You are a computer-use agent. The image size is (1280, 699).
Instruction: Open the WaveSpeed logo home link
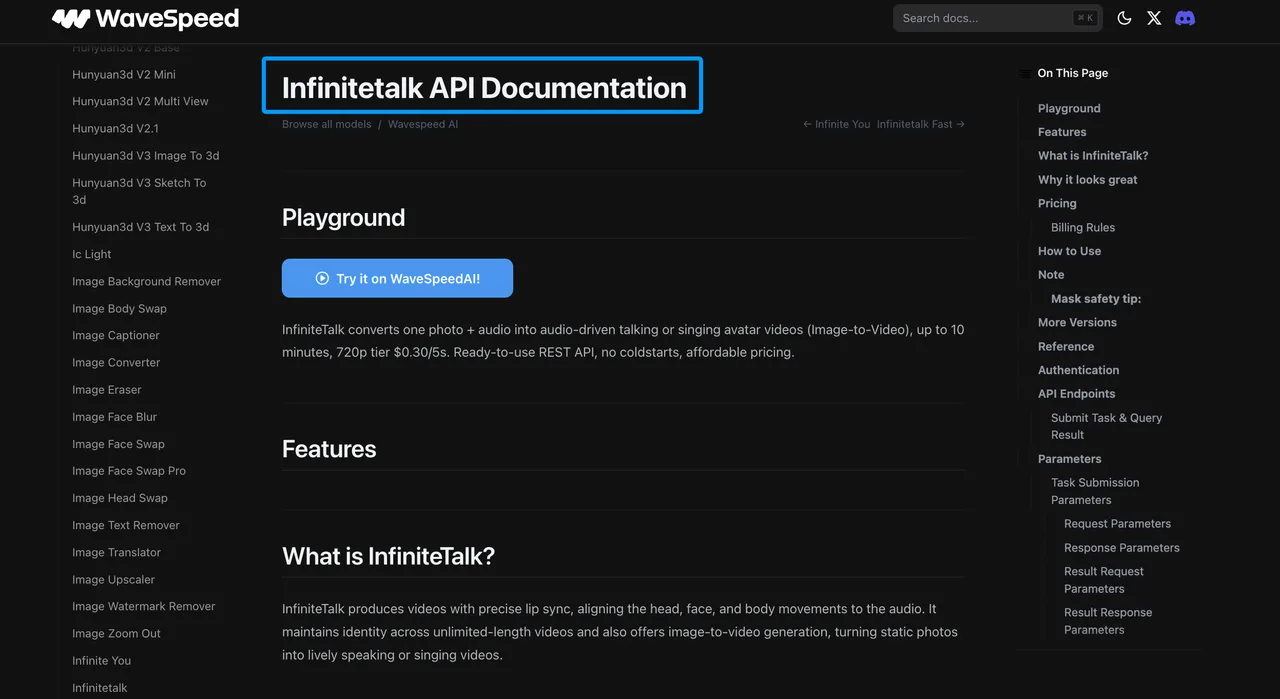[x=145, y=18]
